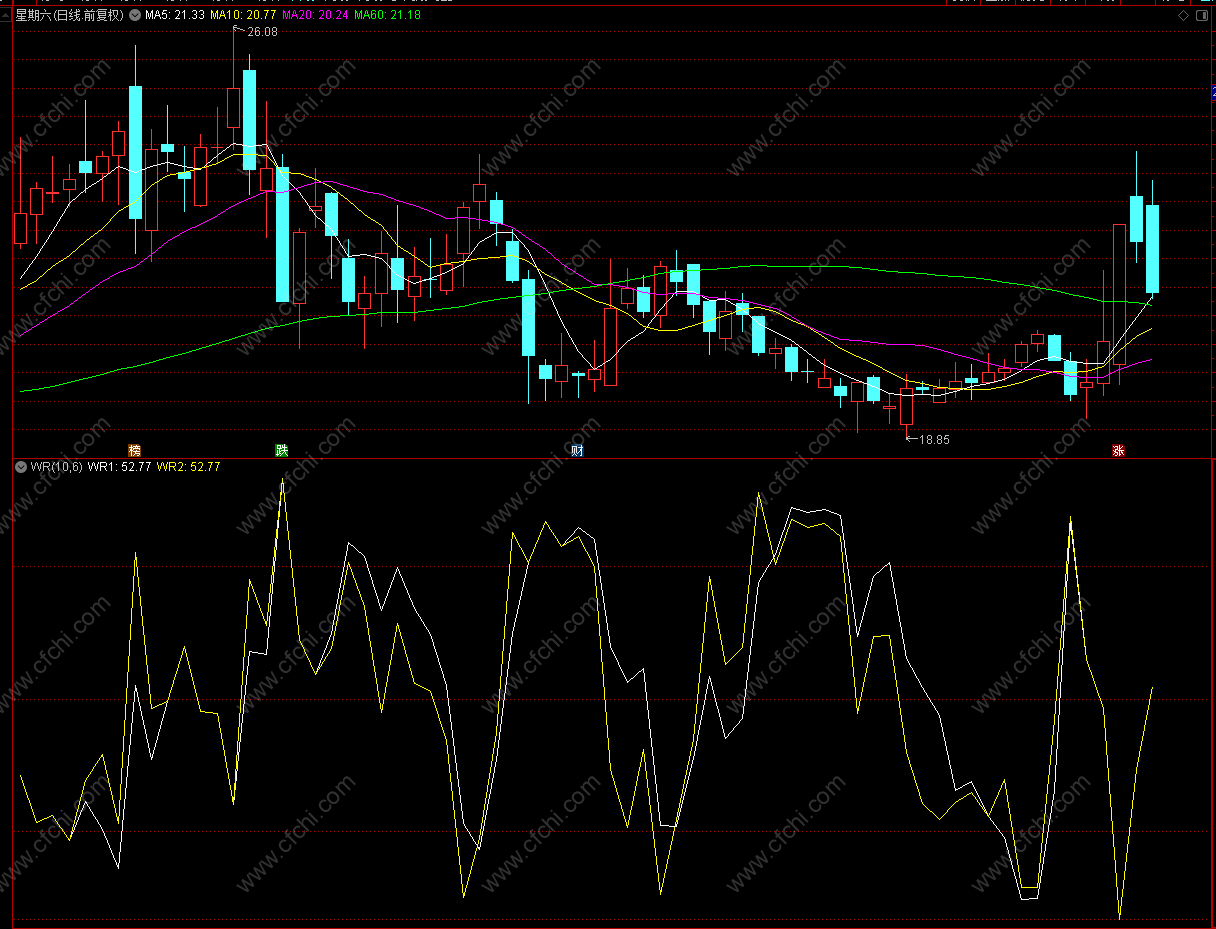Screen dimensions: 1216x929
Task: Open the WR indicator dropdown arrow
Action: [21, 466]
